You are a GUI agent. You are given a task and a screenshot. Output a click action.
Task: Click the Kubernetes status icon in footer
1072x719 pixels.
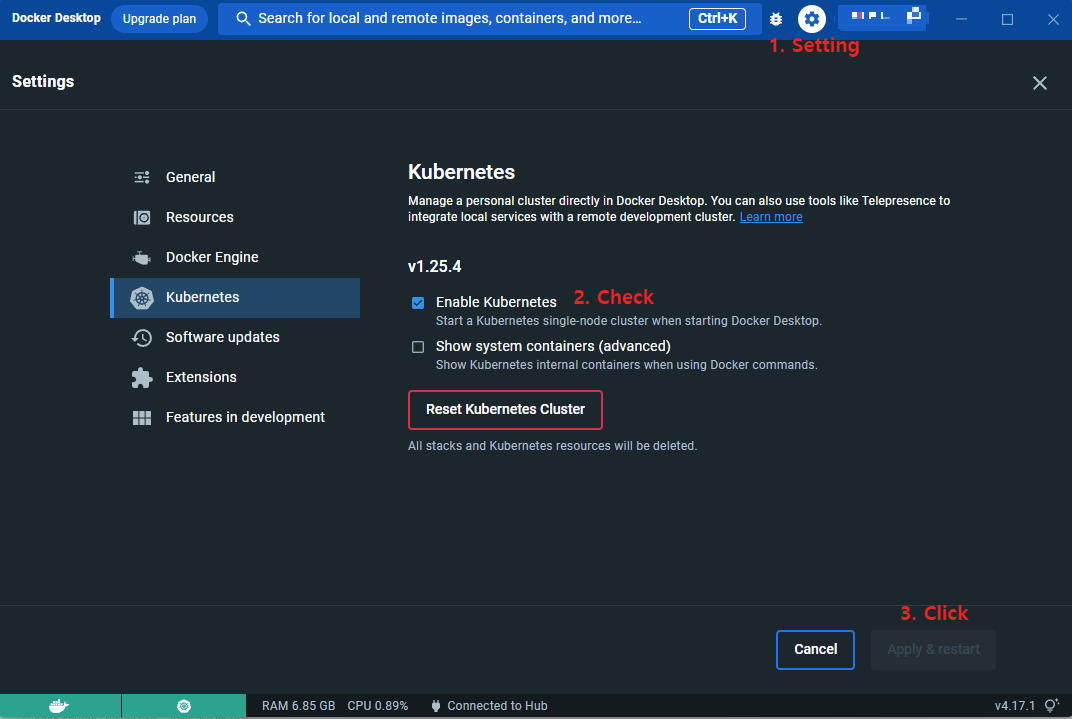[x=184, y=706]
